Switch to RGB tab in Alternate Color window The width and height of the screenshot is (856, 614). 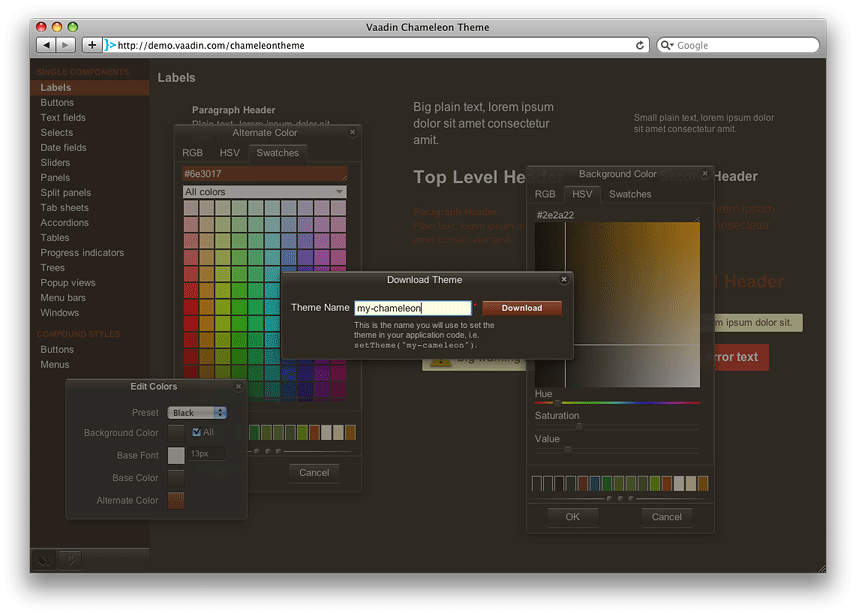[x=192, y=153]
